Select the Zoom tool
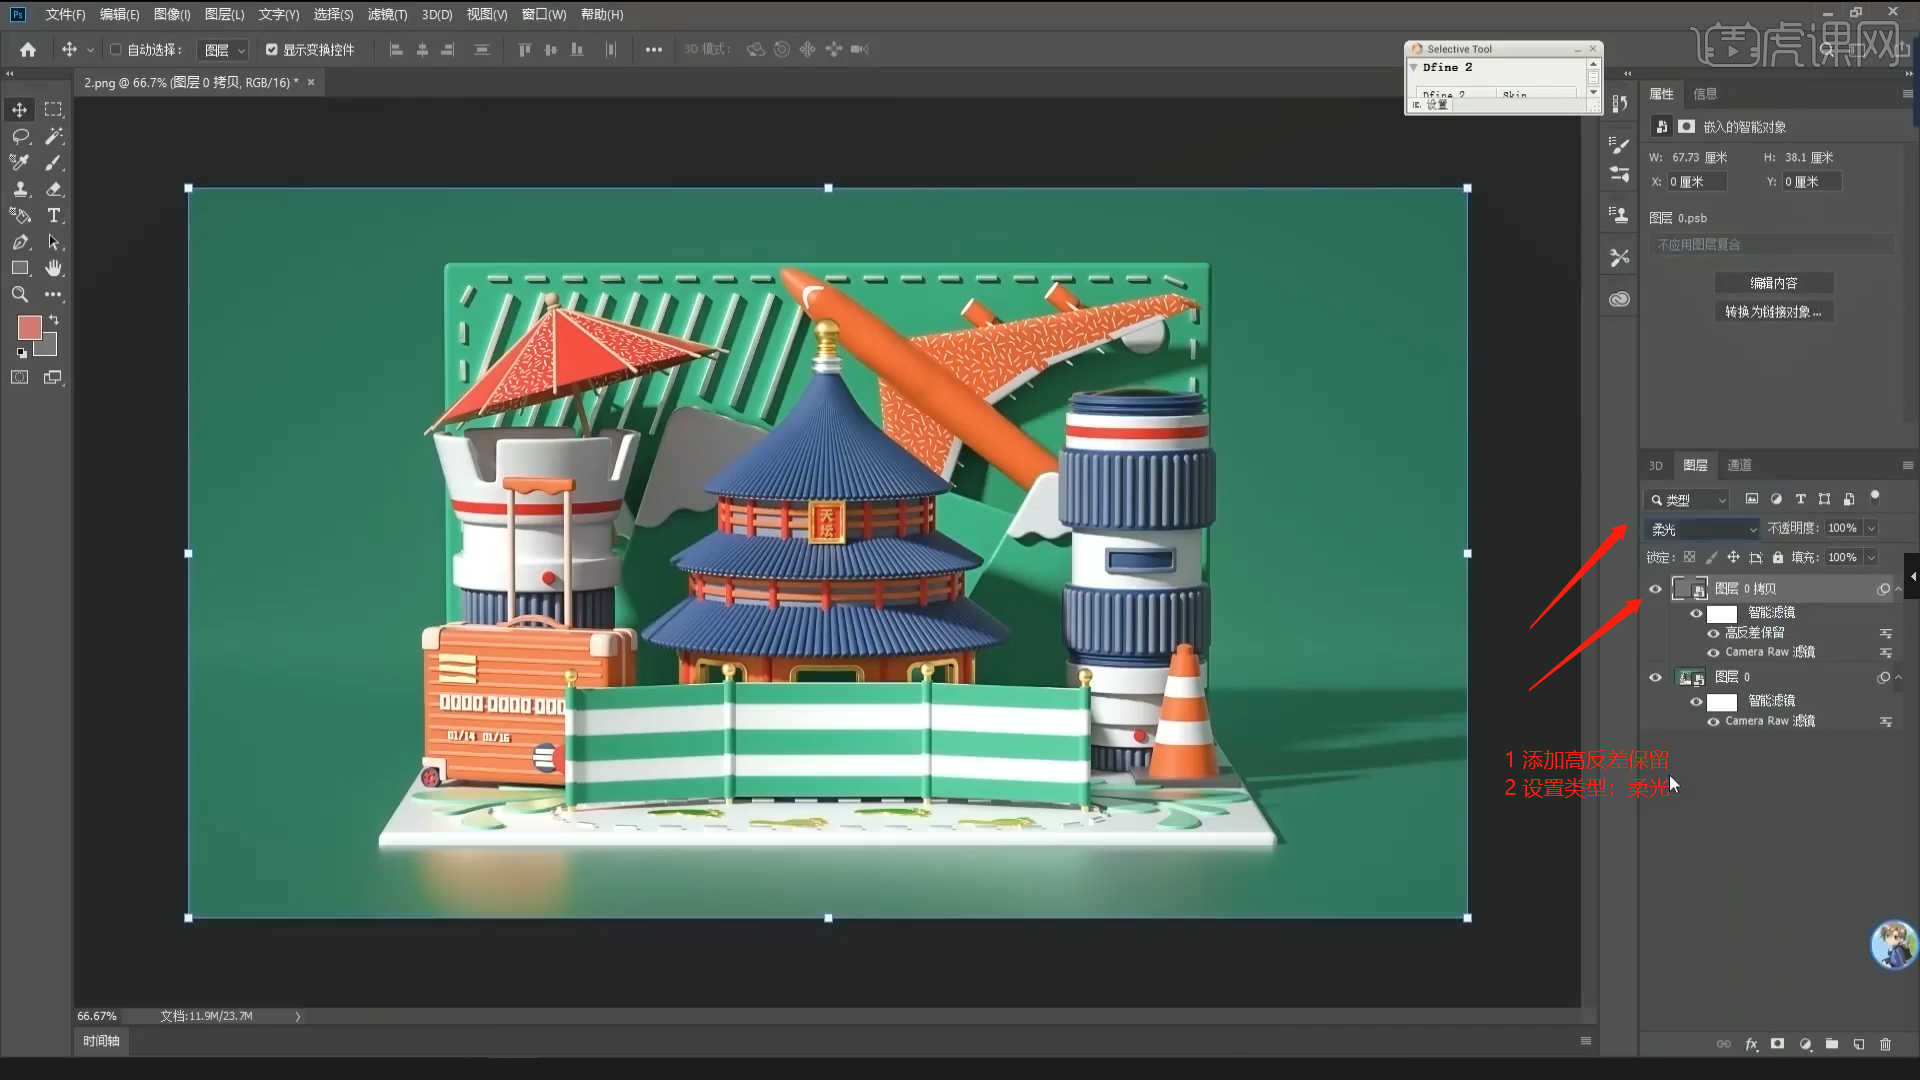 [x=19, y=295]
